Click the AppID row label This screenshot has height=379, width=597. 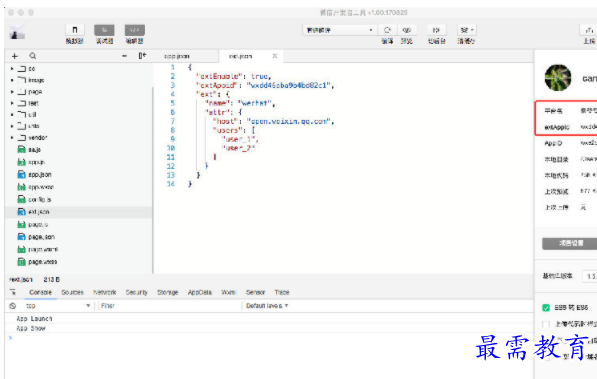coord(553,143)
